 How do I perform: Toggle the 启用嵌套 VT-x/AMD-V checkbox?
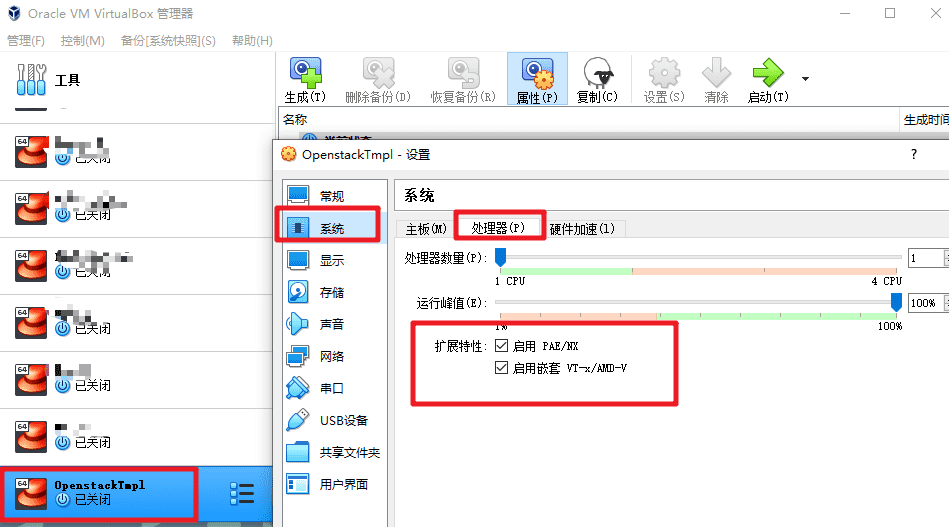pos(501,367)
